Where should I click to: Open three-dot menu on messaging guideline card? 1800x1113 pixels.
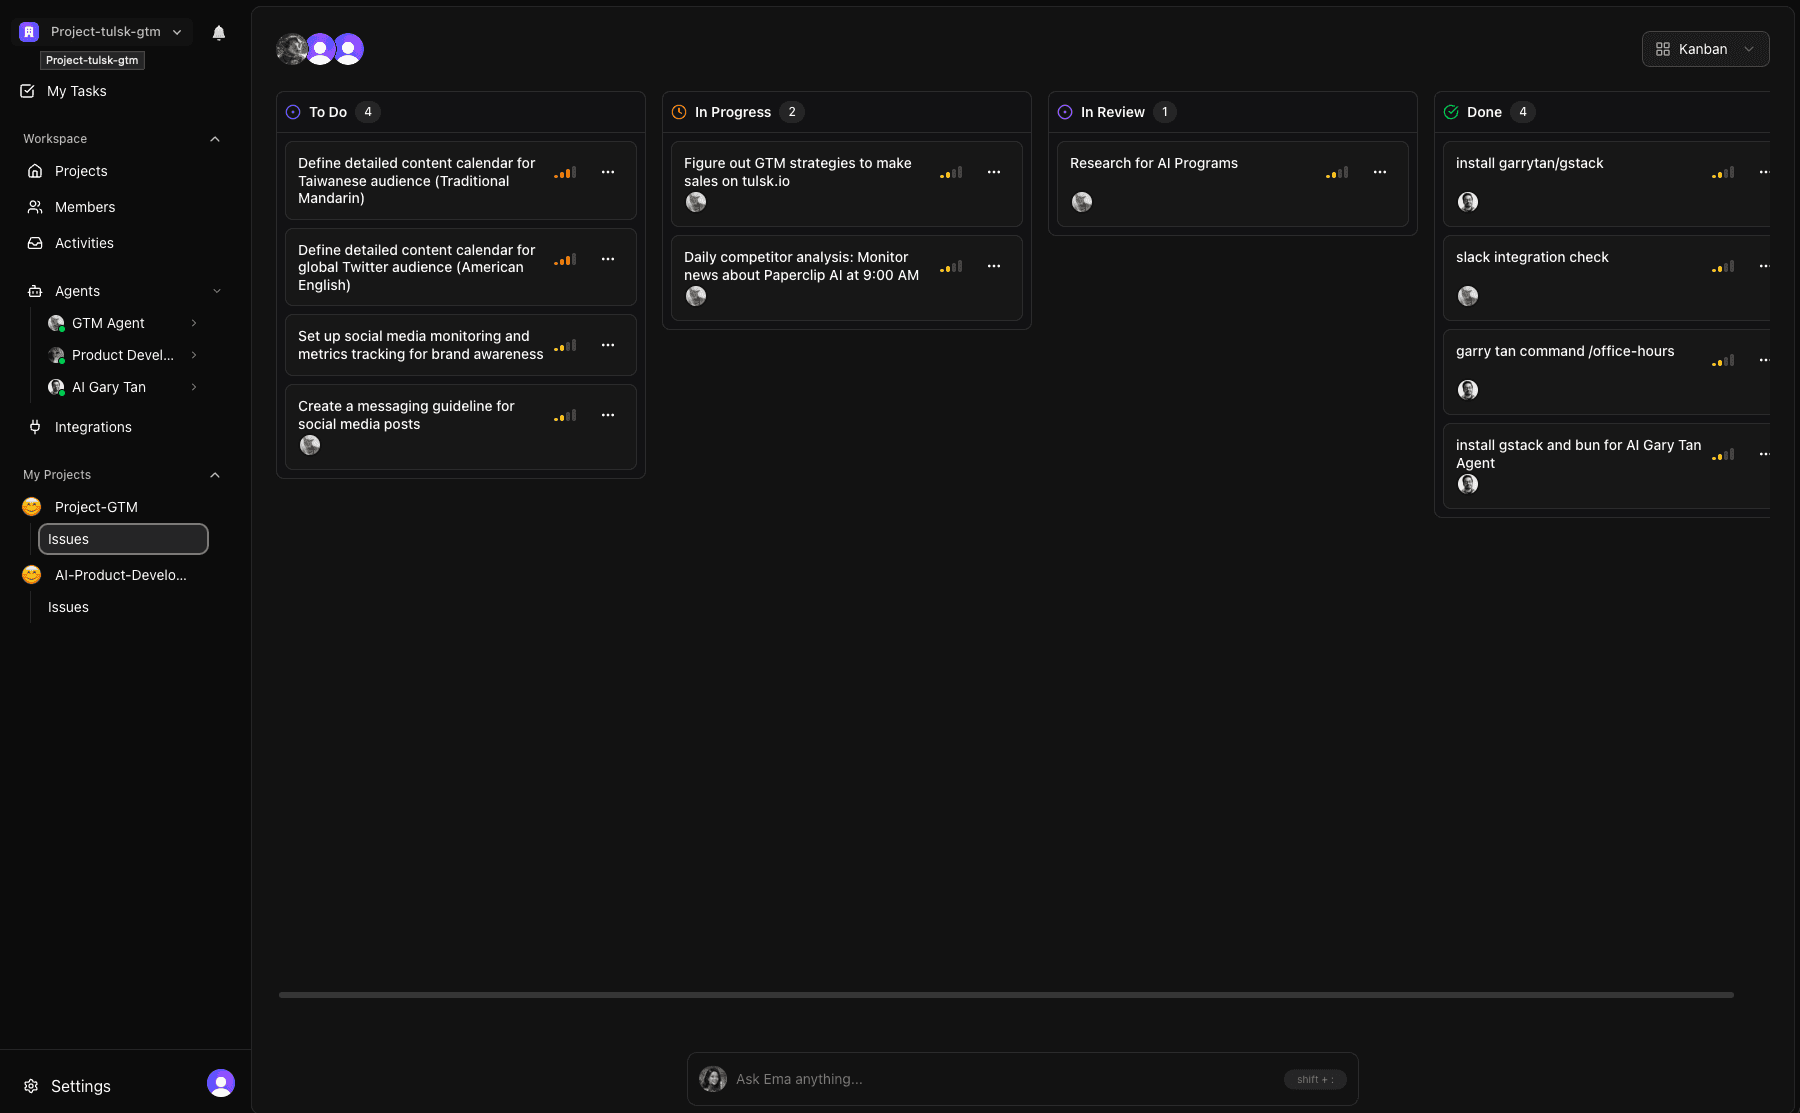coord(608,415)
